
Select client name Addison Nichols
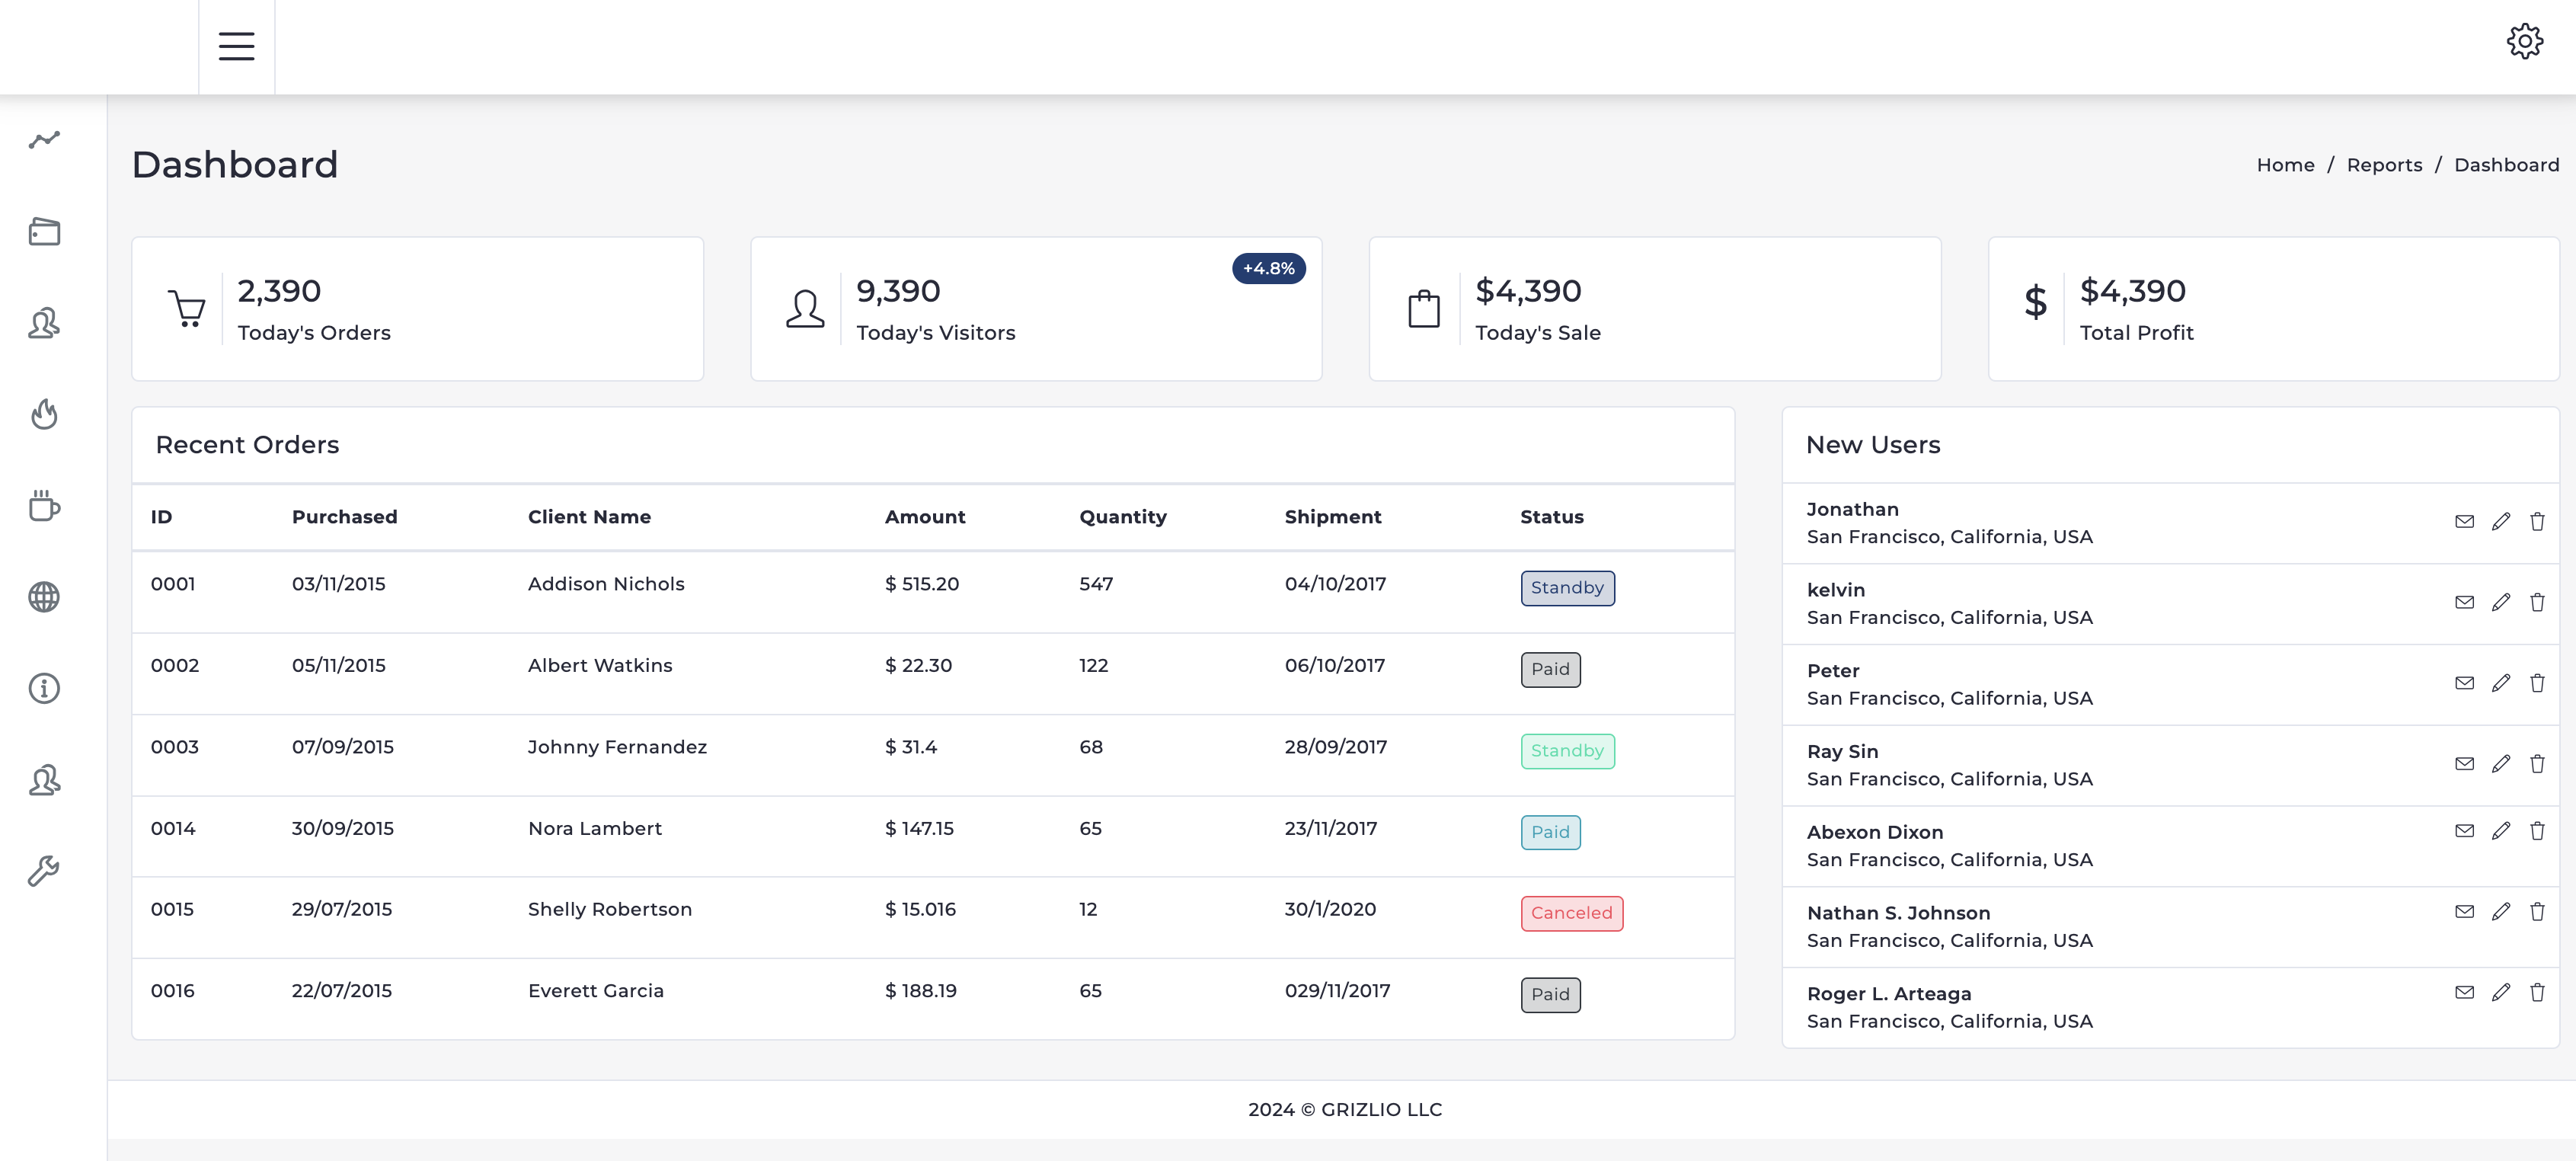click(606, 584)
